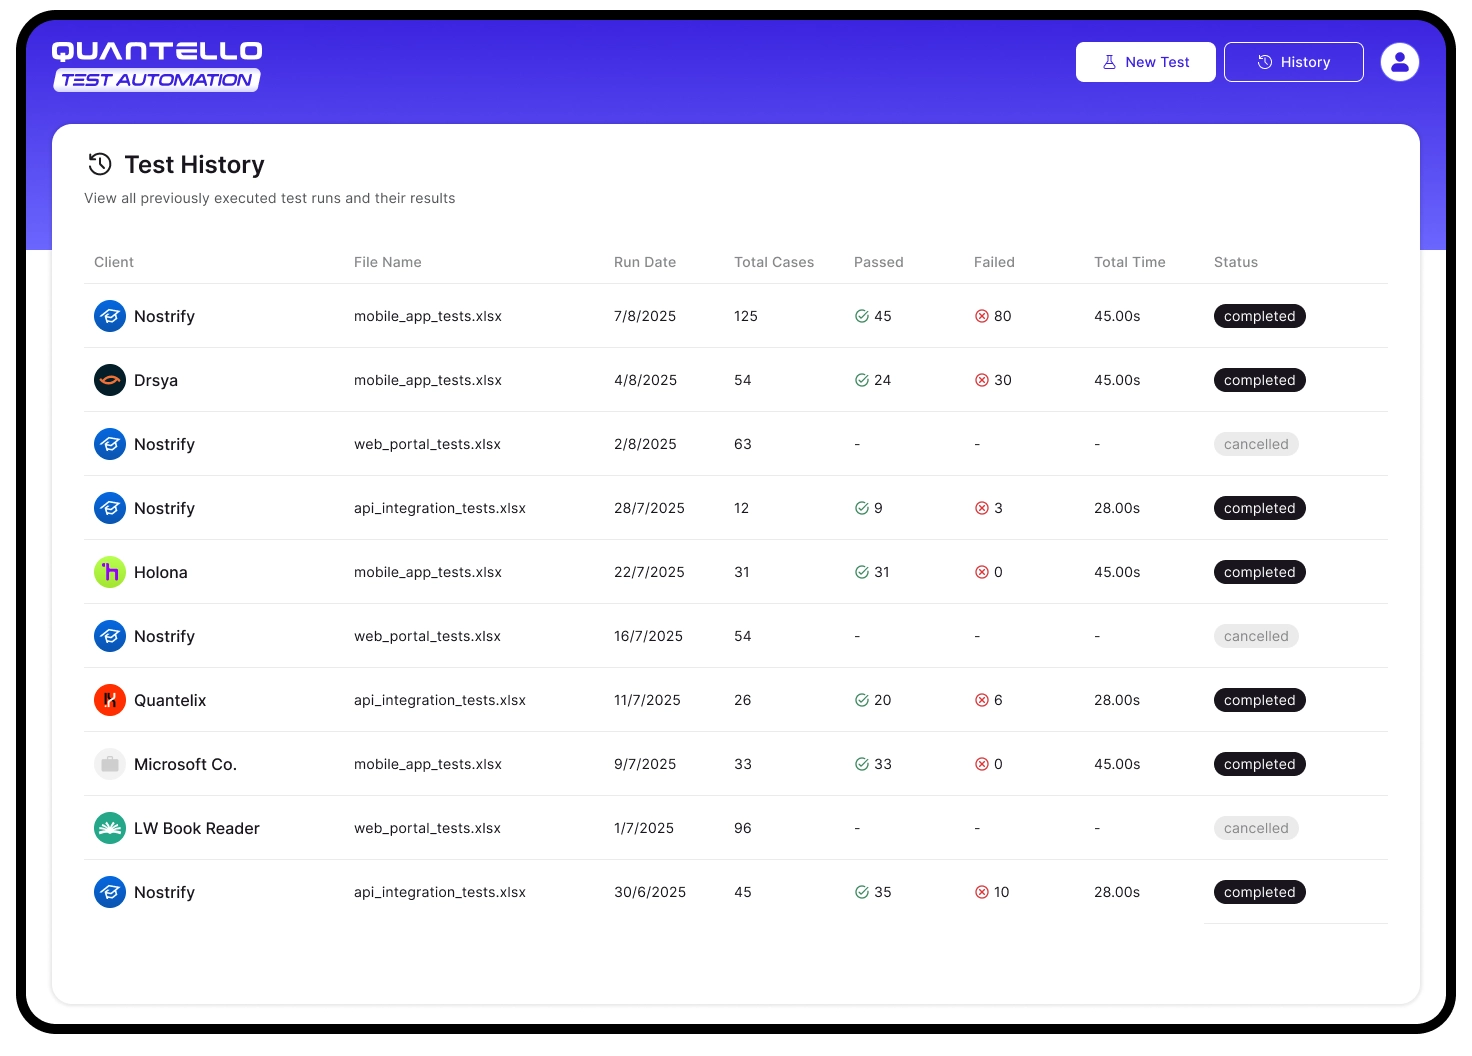Click the Client column header
Screen dimensions: 1472x1056
pos(114,262)
